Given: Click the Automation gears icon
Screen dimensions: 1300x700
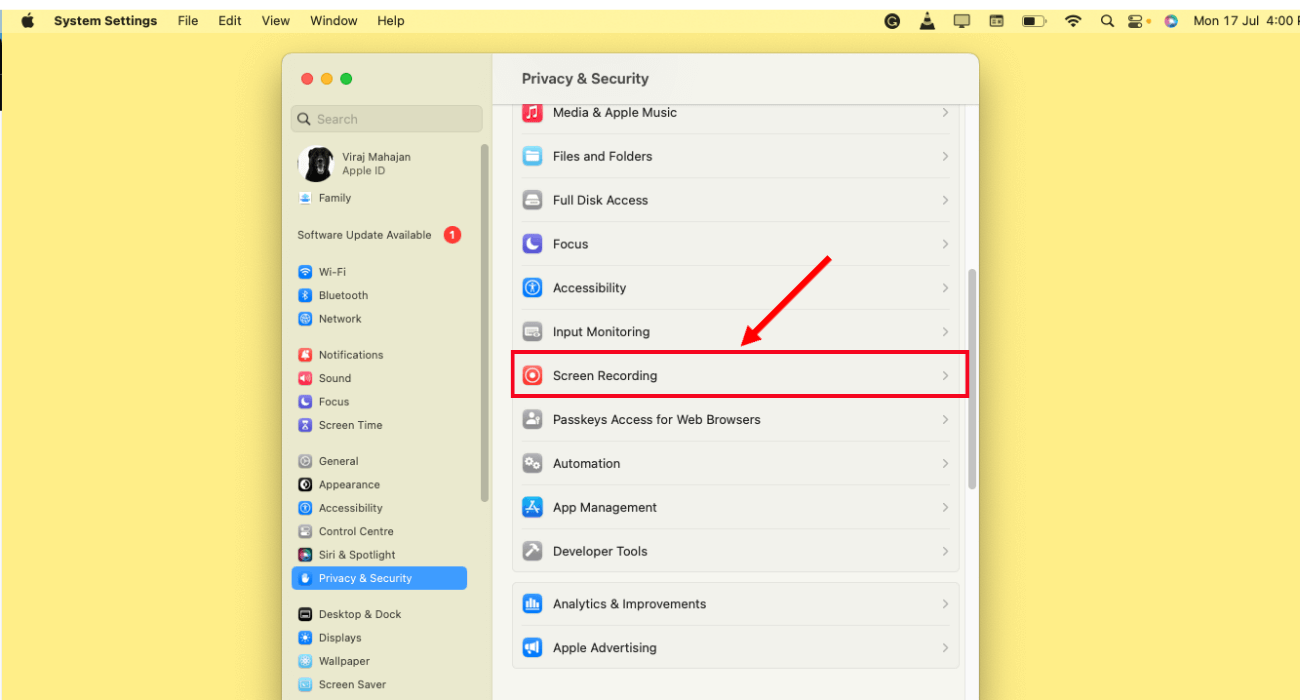Looking at the screenshot, I should (x=533, y=464).
